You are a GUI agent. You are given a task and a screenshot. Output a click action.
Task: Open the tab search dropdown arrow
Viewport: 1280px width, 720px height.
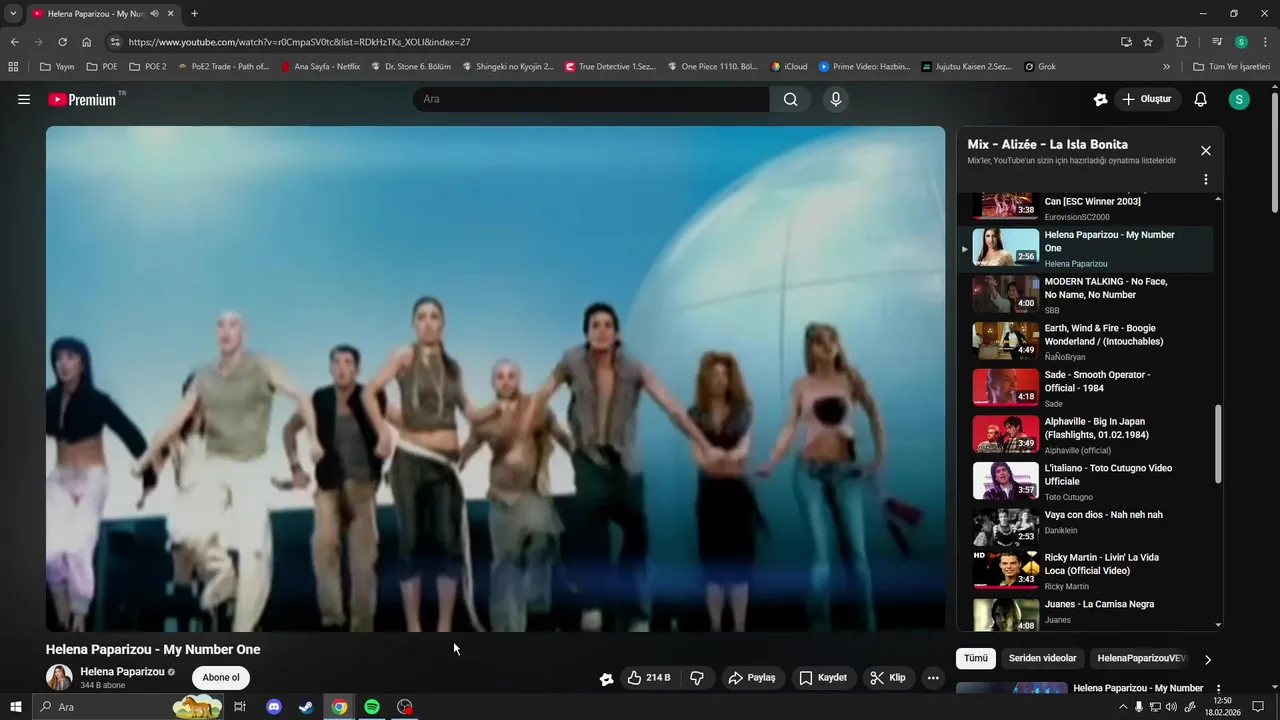13,14
